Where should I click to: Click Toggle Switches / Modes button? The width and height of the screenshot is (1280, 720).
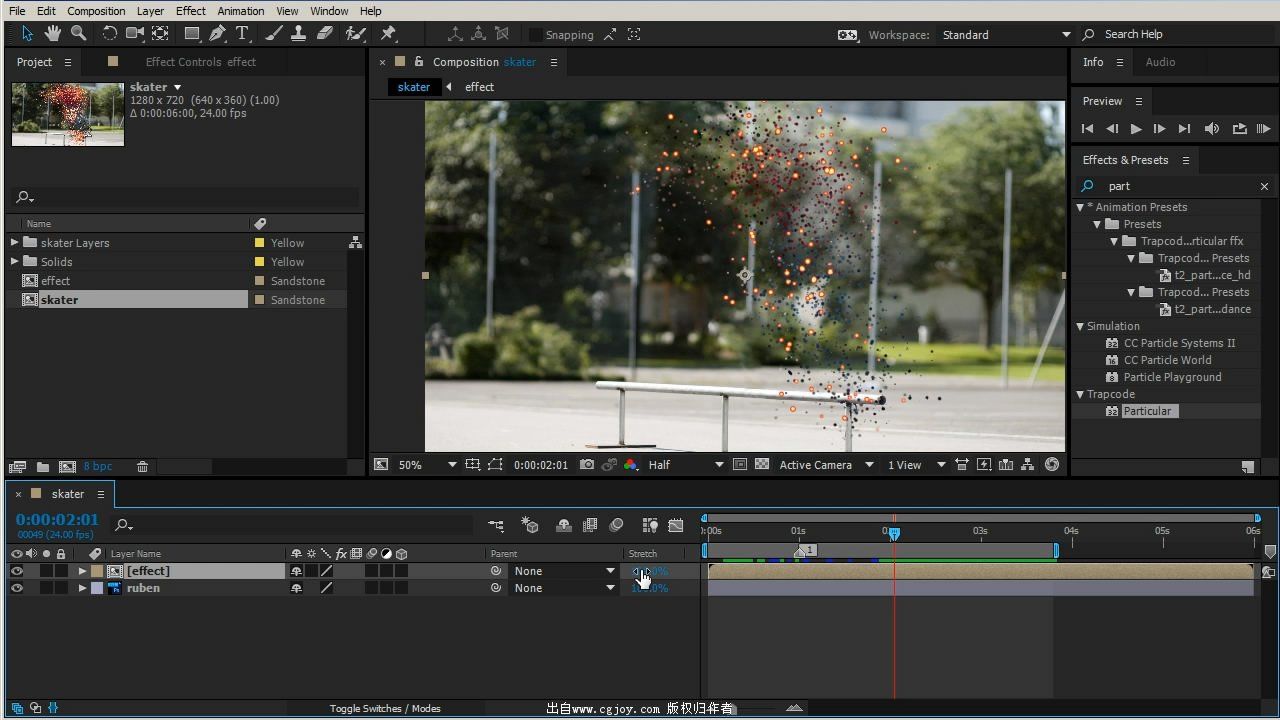385,708
